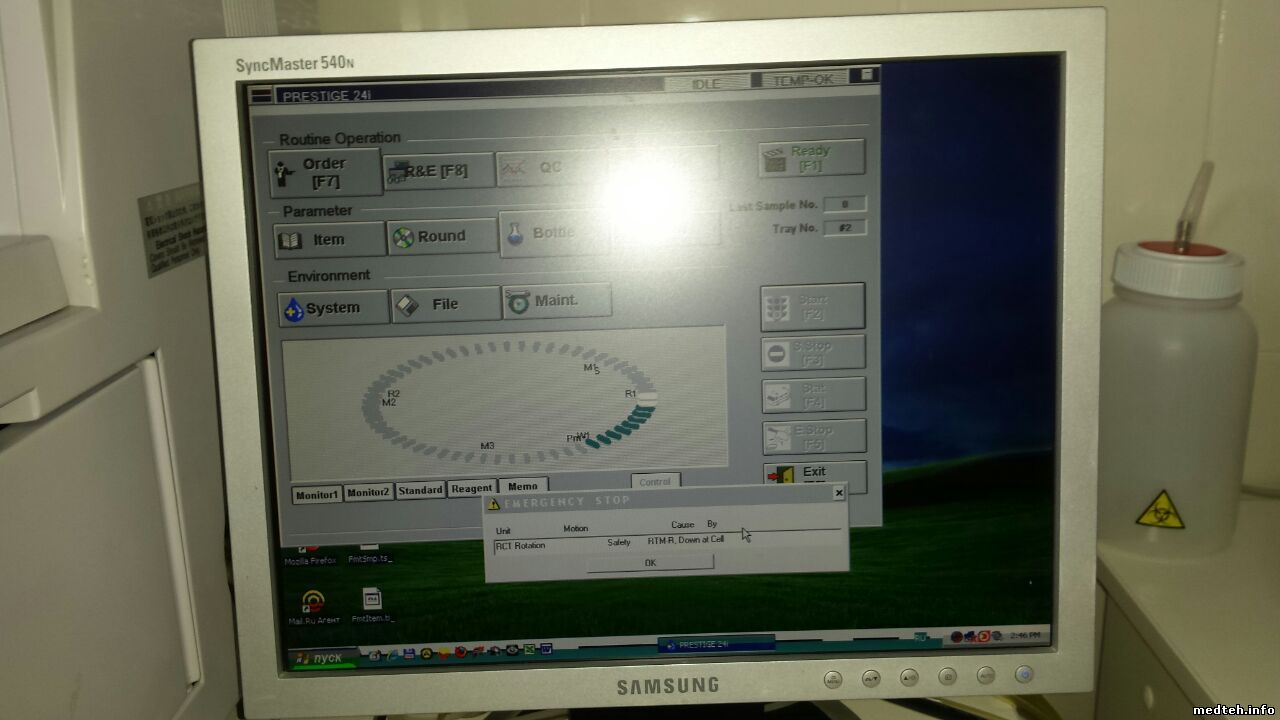This screenshot has height=720, width=1280.
Task: Select the Standard tab
Action: coord(420,491)
